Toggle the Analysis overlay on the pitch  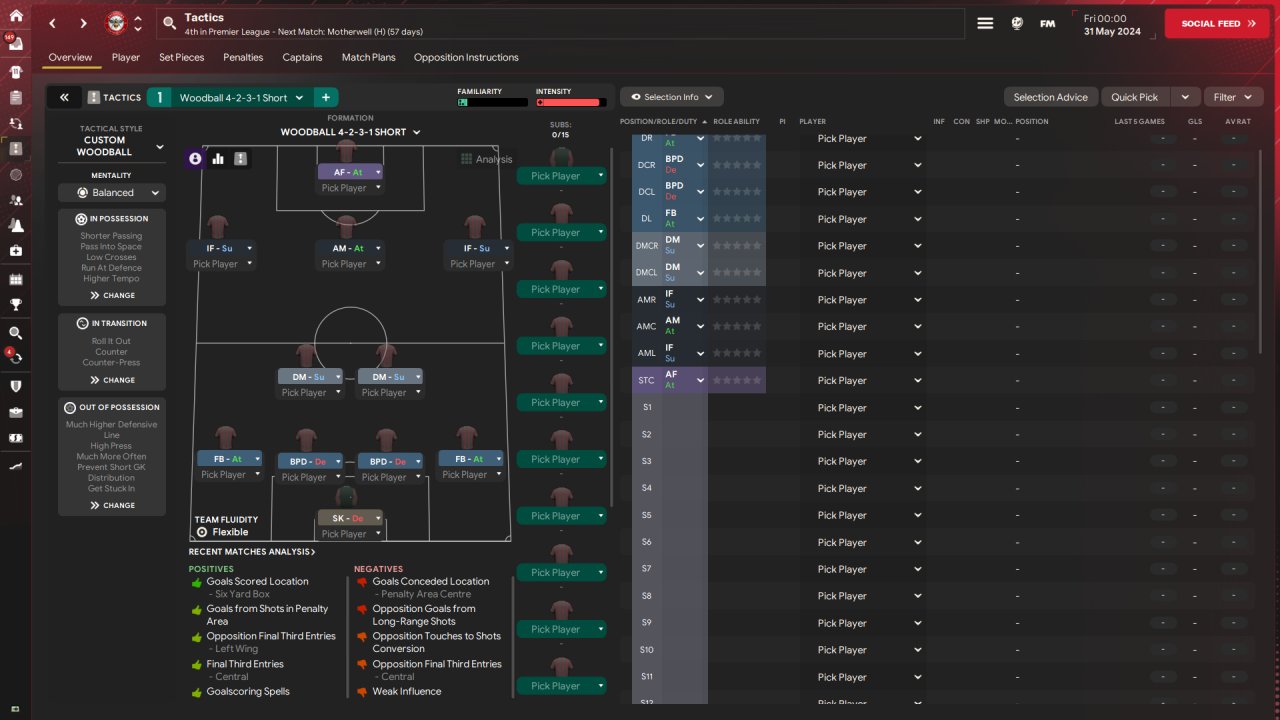[x=487, y=159]
